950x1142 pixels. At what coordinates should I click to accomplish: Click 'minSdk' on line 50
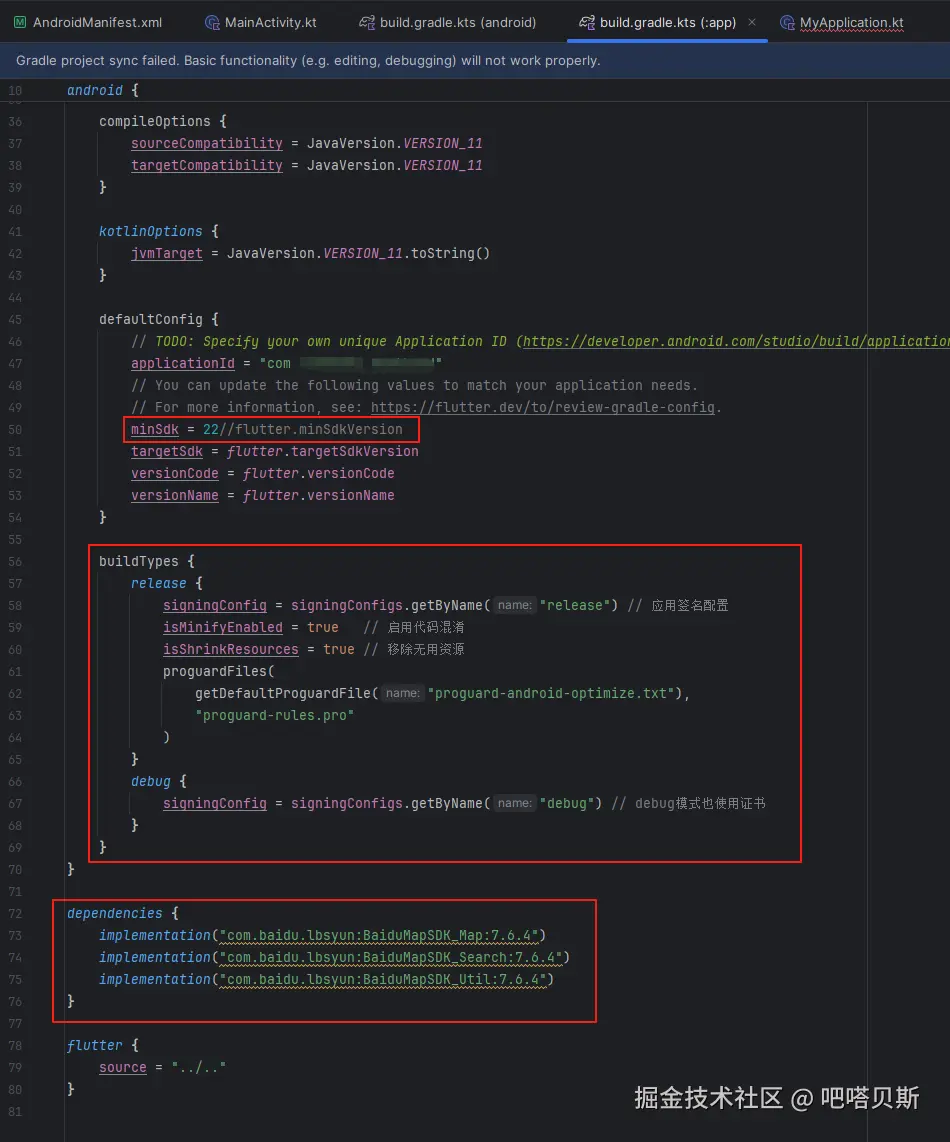(154, 429)
